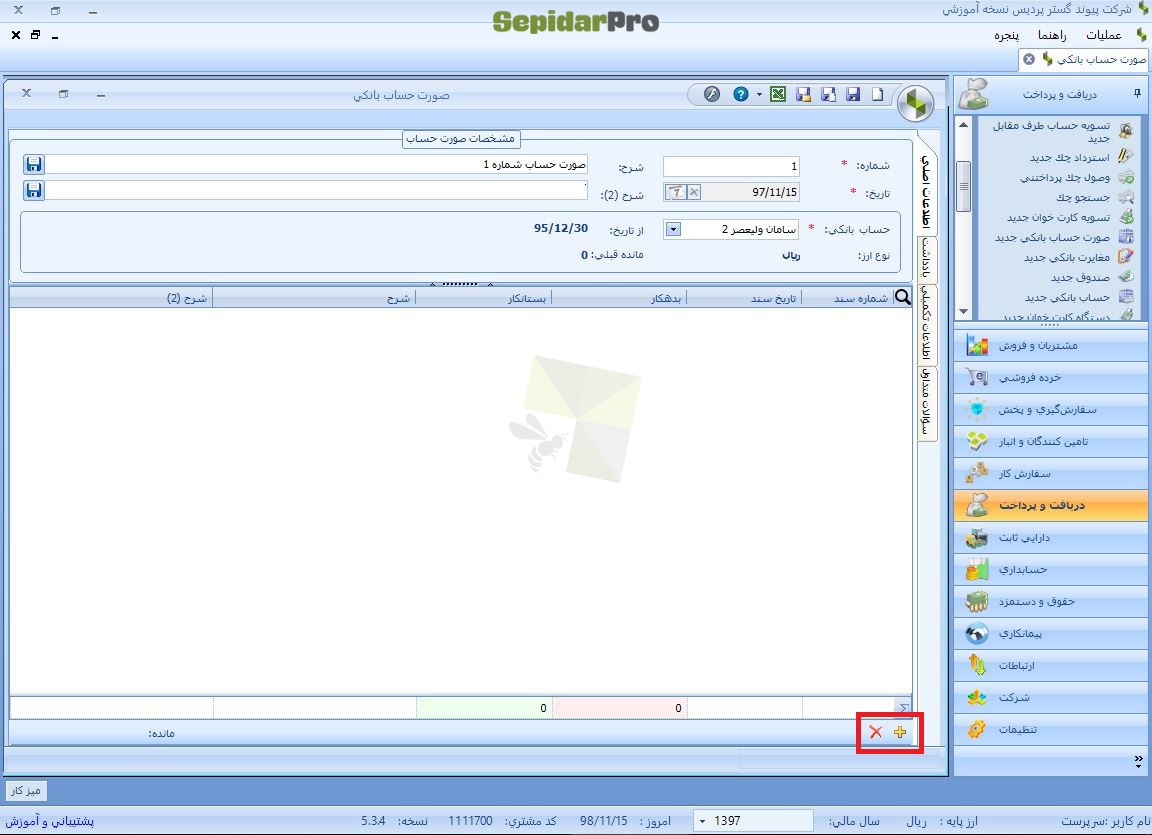Open وصول چك پرداختنی in sidebar
The image size is (1152, 835).
(1065, 177)
